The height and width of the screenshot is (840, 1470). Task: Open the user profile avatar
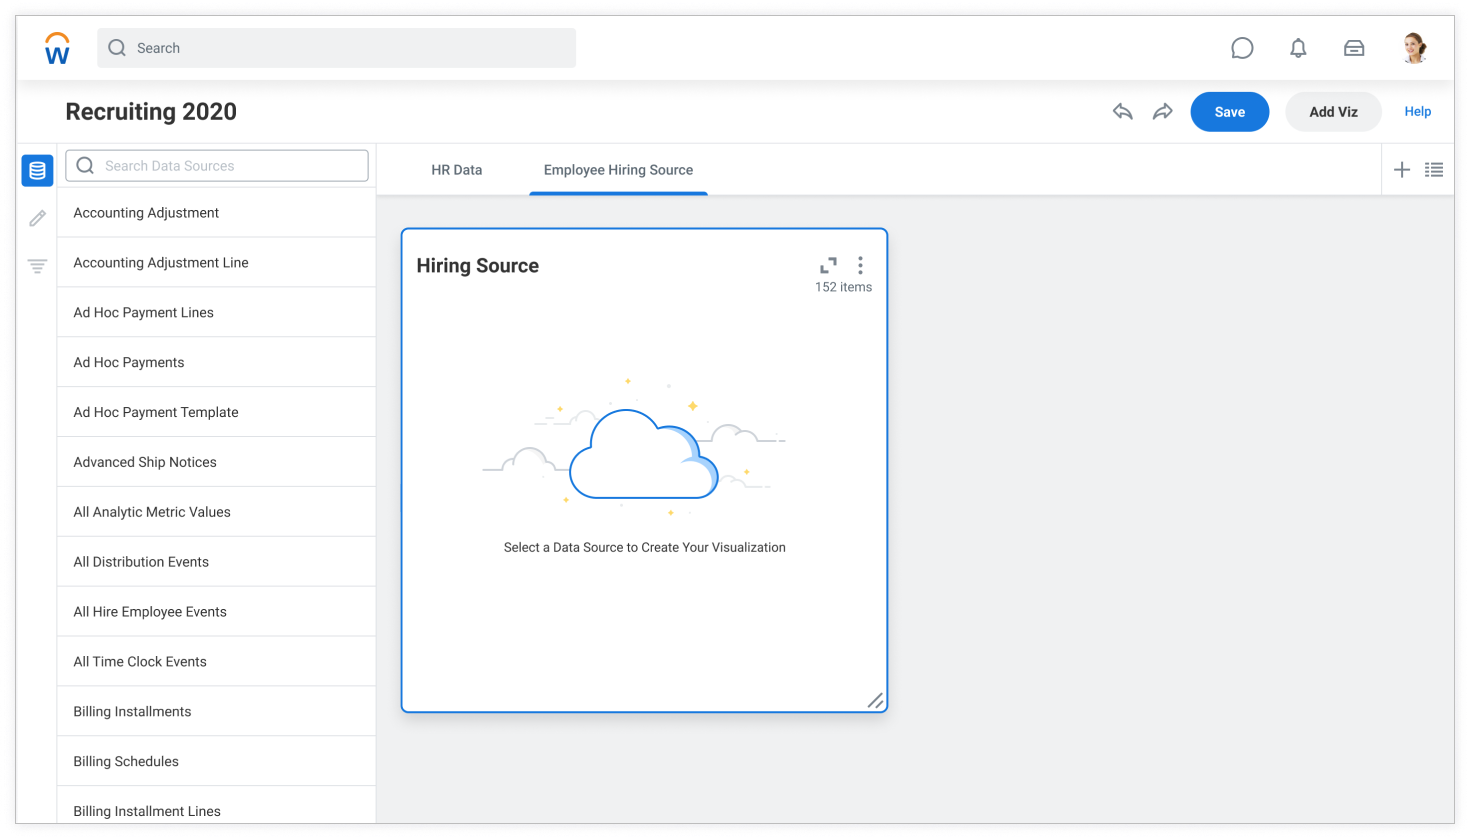pyautogui.click(x=1414, y=48)
